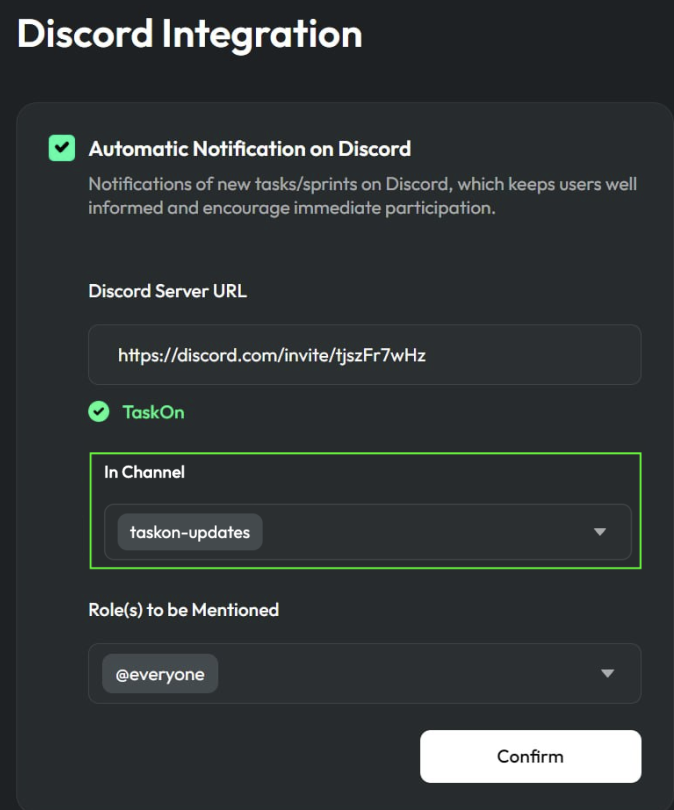674x810 pixels.
Task: Click the Role(s) to be Mentioned label
Action: tap(183, 610)
